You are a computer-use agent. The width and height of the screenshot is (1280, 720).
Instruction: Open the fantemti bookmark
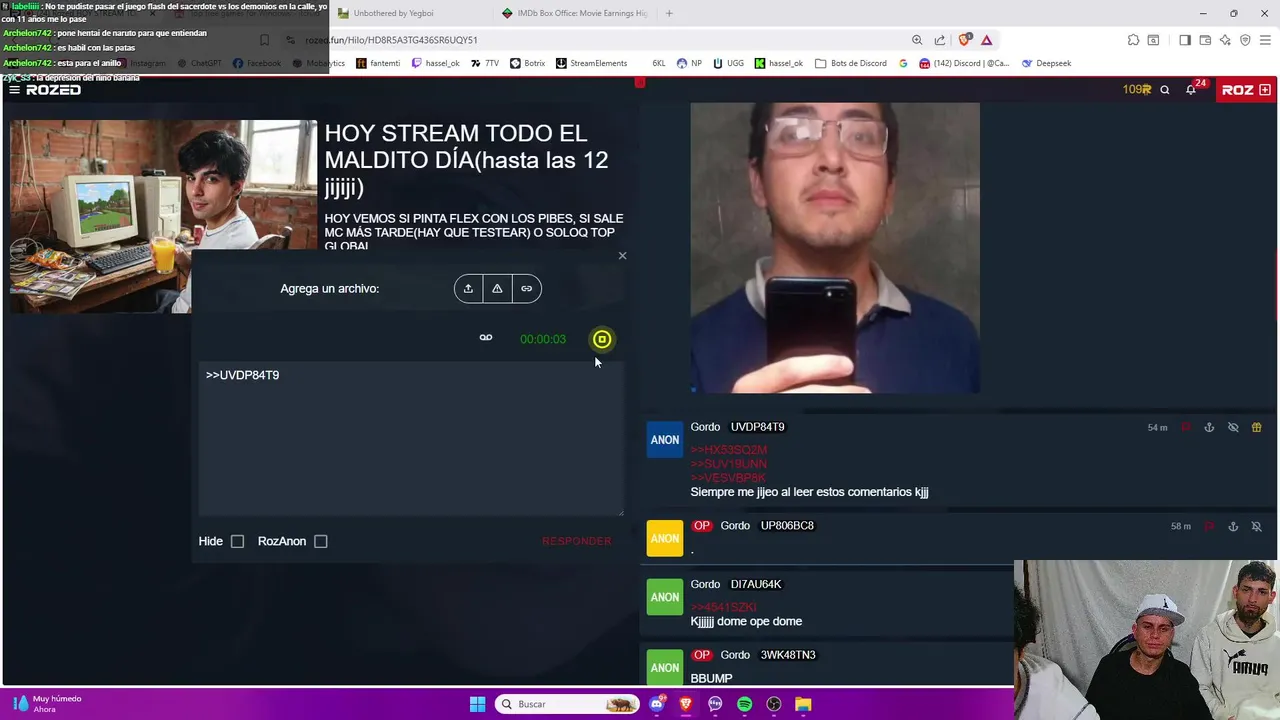tap(377, 63)
